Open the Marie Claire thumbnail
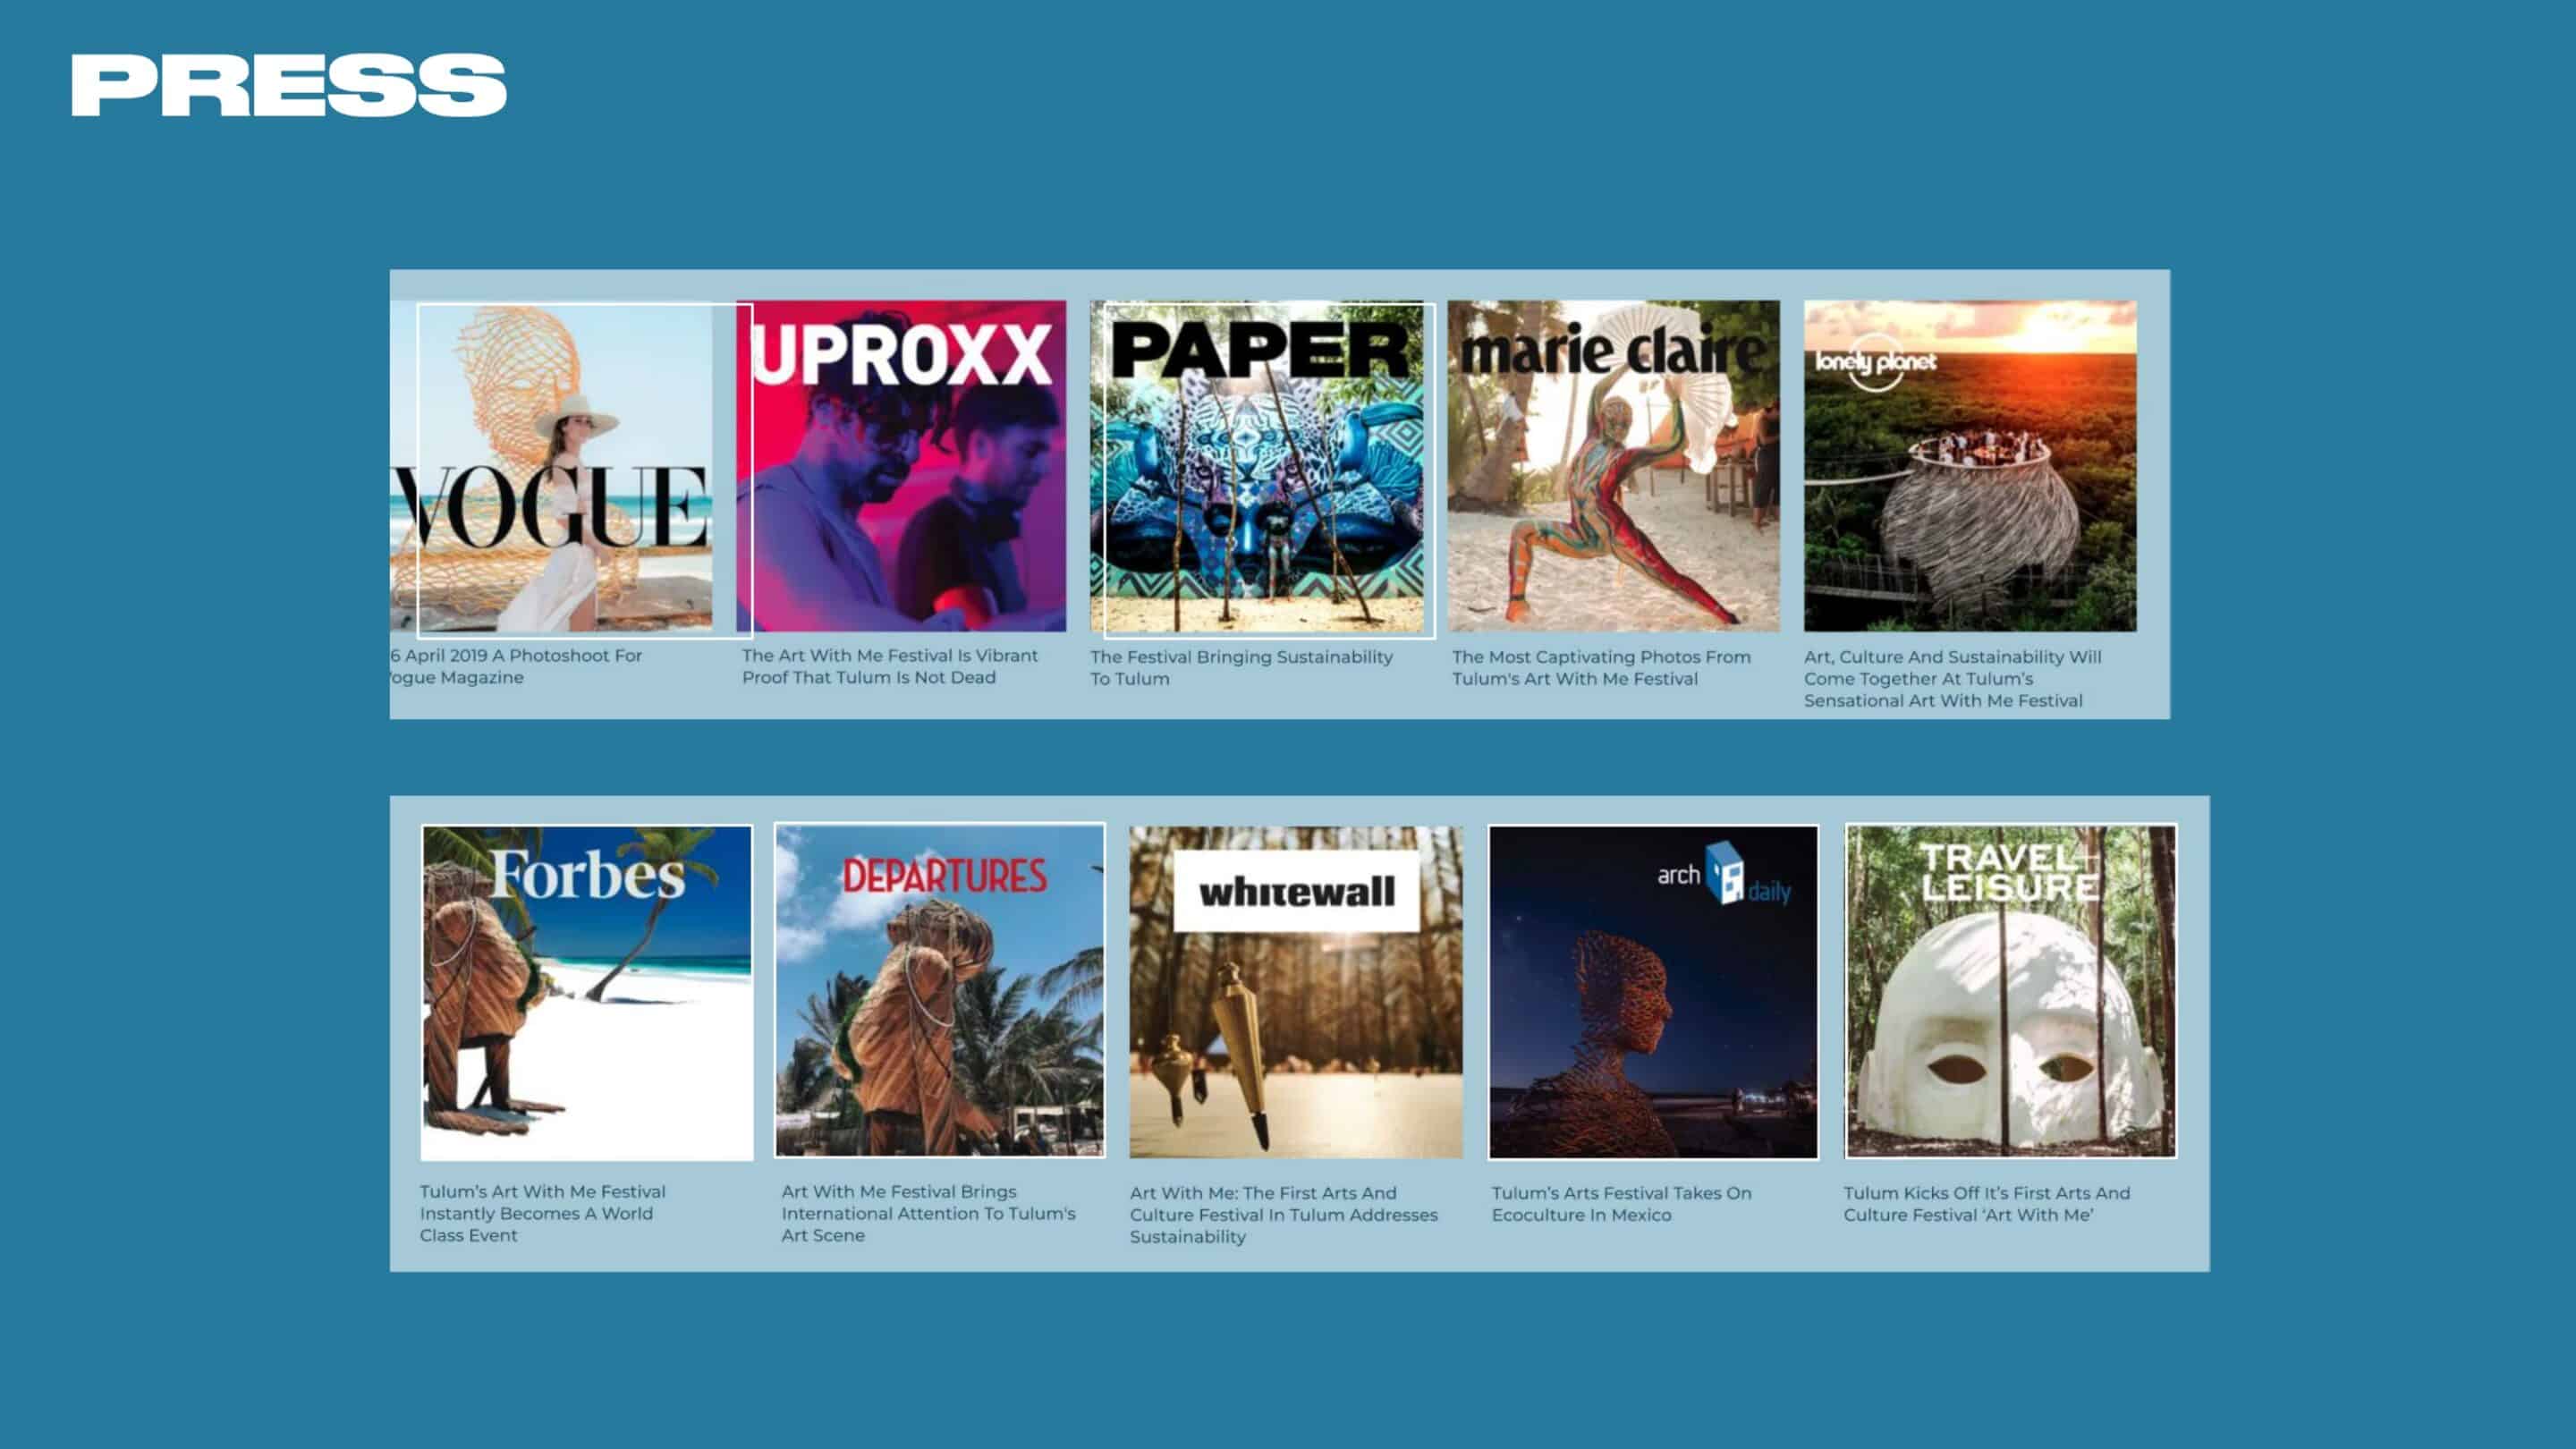The image size is (2576, 1449). pos(1614,466)
